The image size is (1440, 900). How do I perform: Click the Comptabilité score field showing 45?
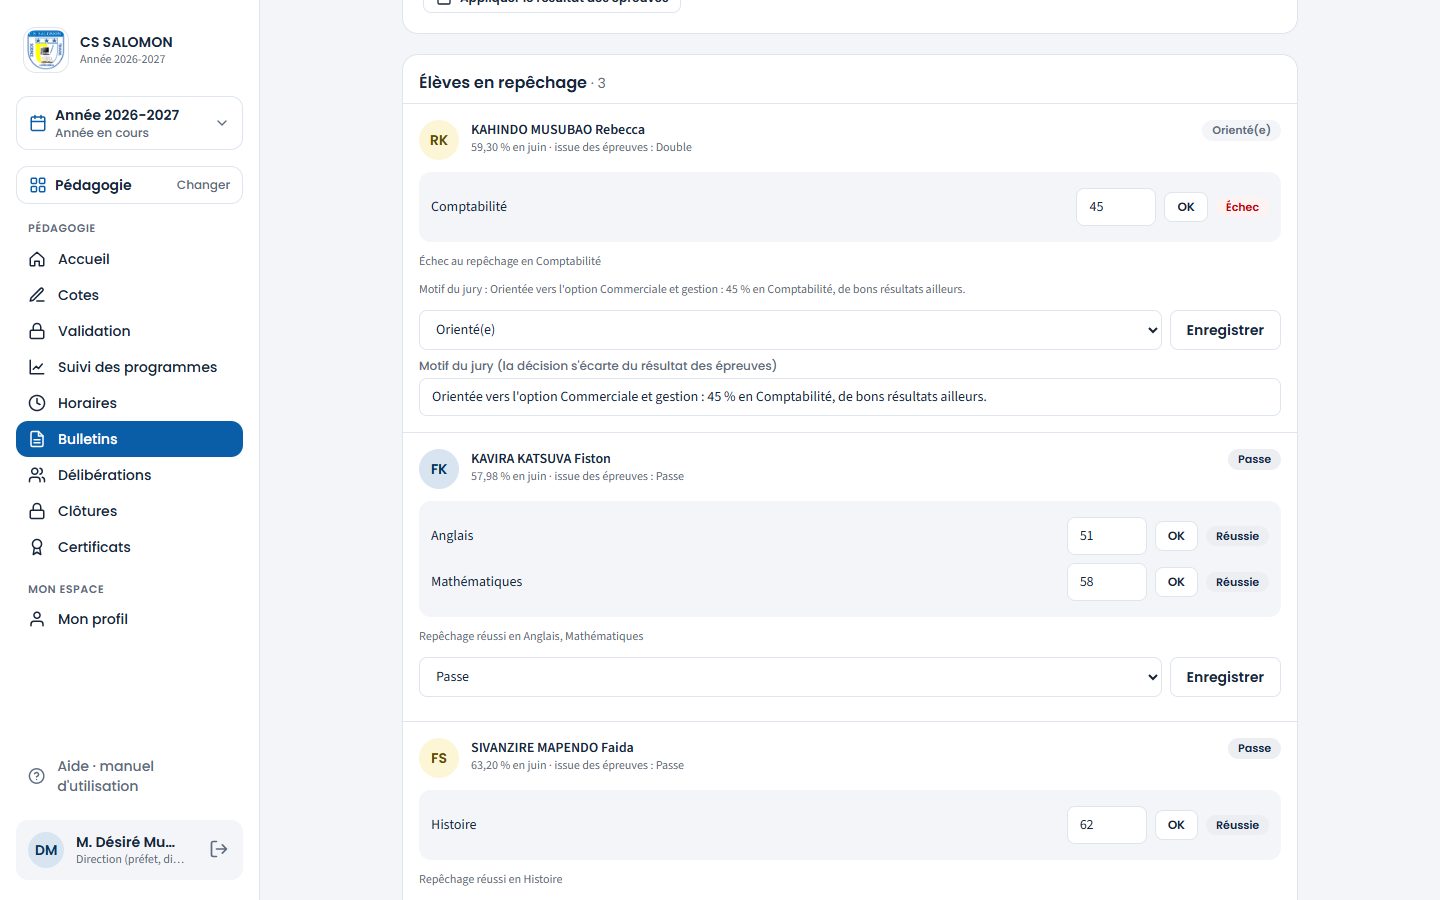[x=1116, y=207]
